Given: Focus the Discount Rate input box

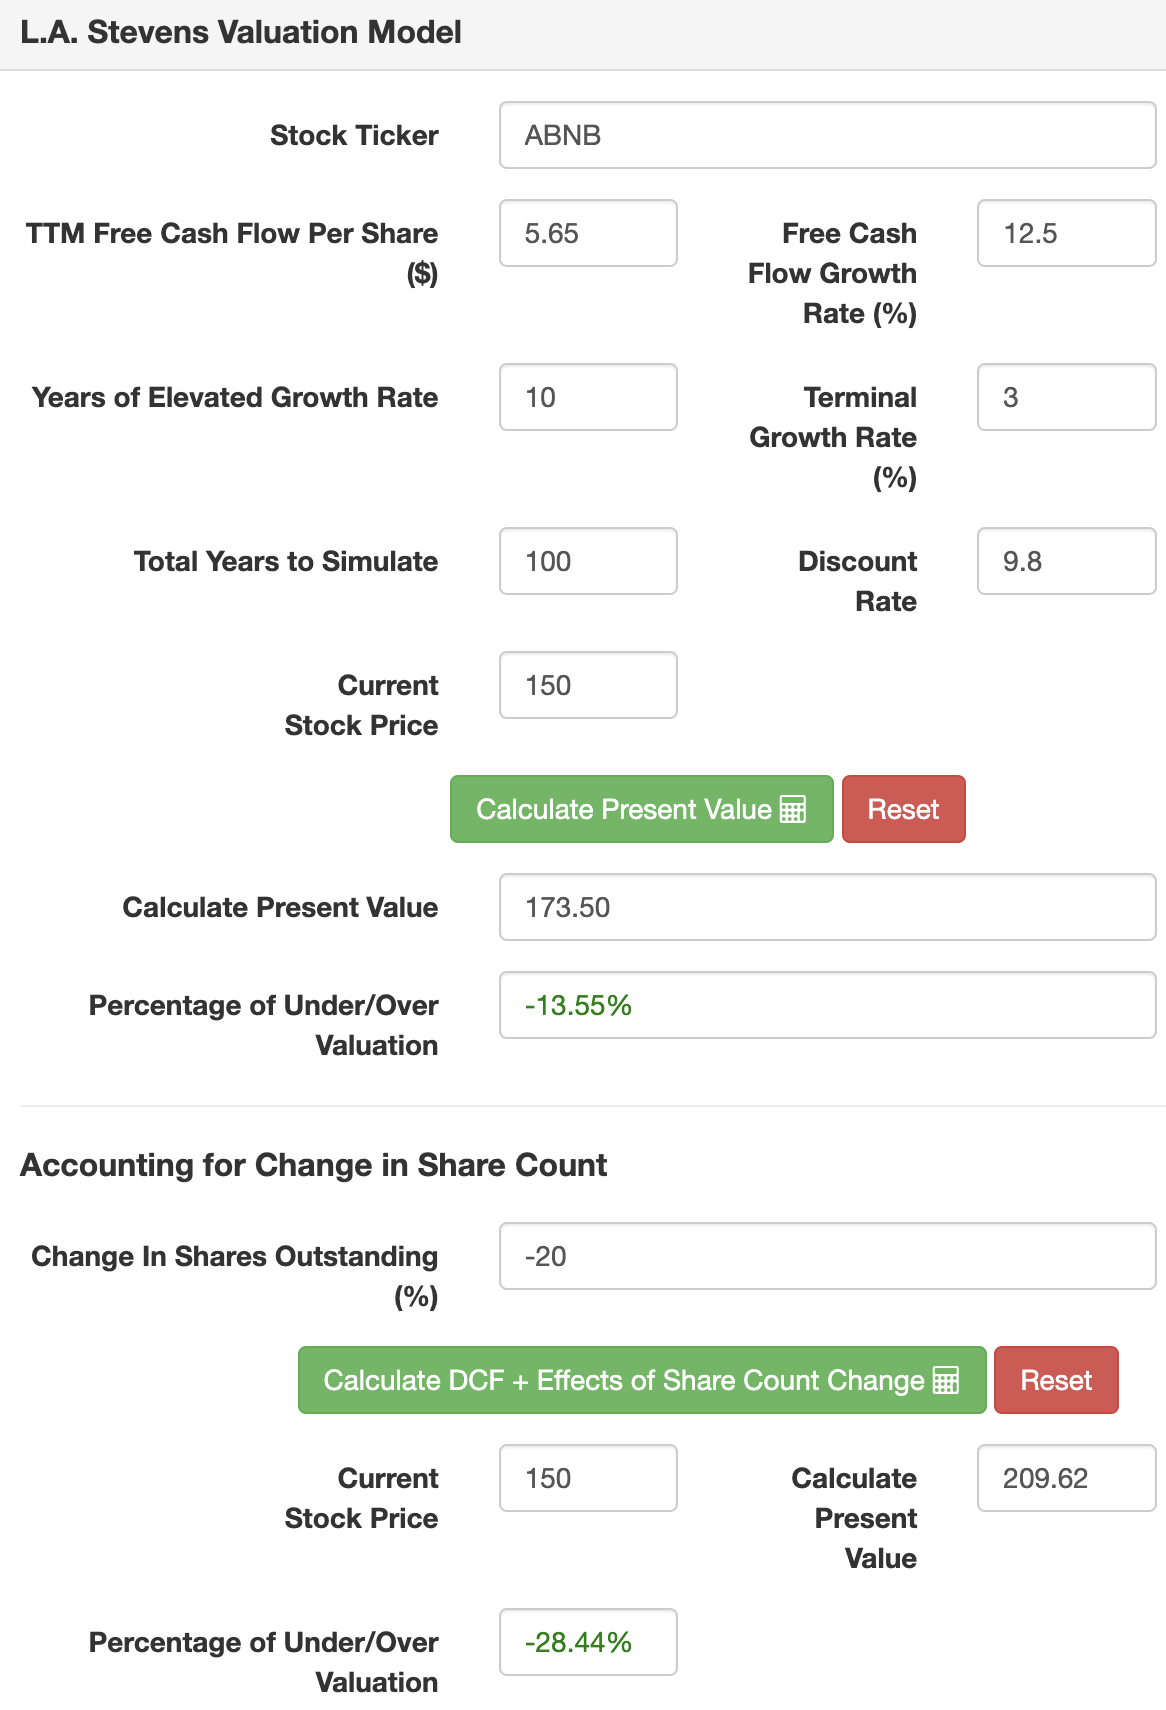Looking at the screenshot, I should point(1066,561).
